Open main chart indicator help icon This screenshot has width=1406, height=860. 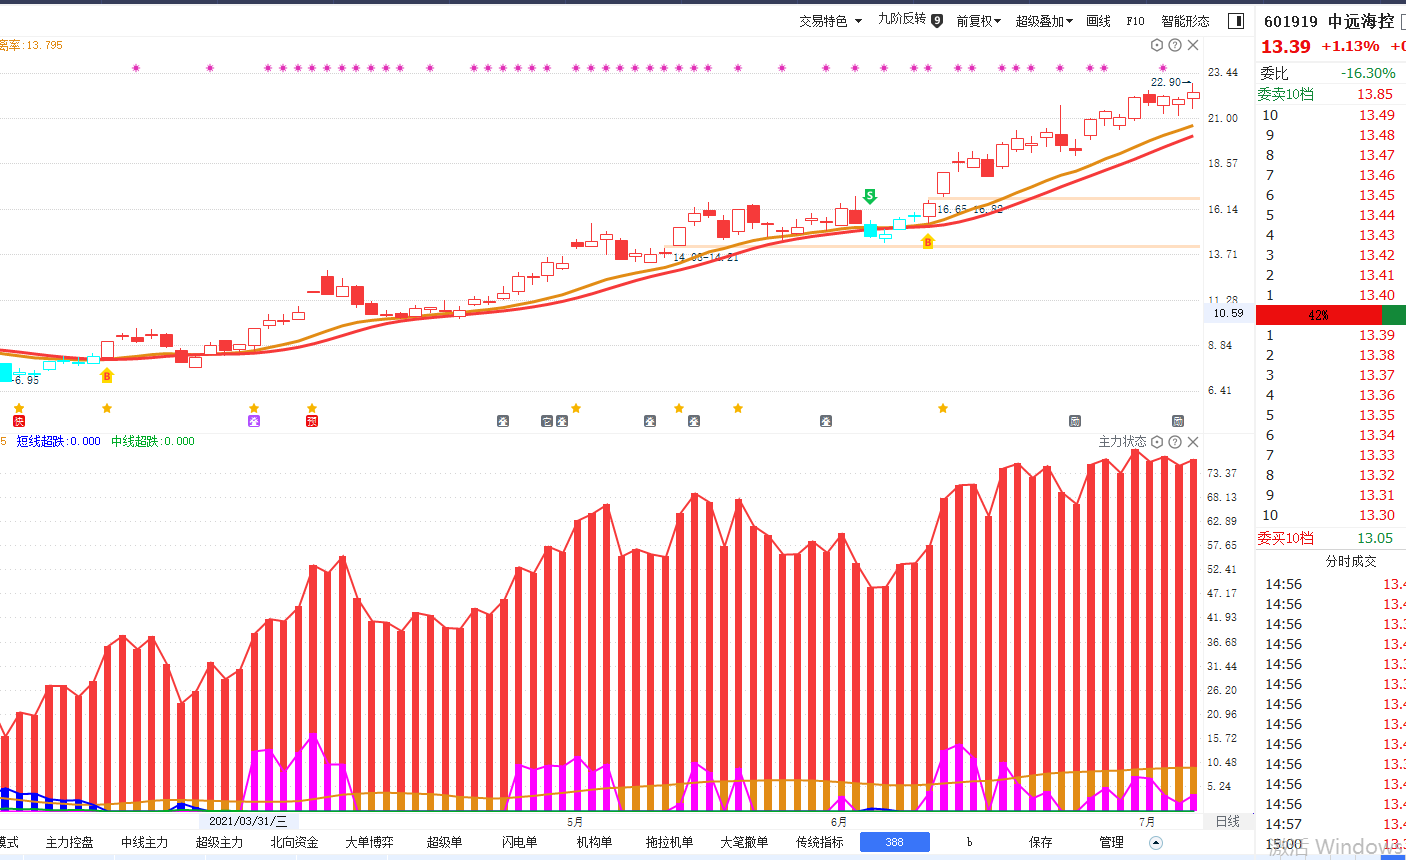(x=1175, y=45)
